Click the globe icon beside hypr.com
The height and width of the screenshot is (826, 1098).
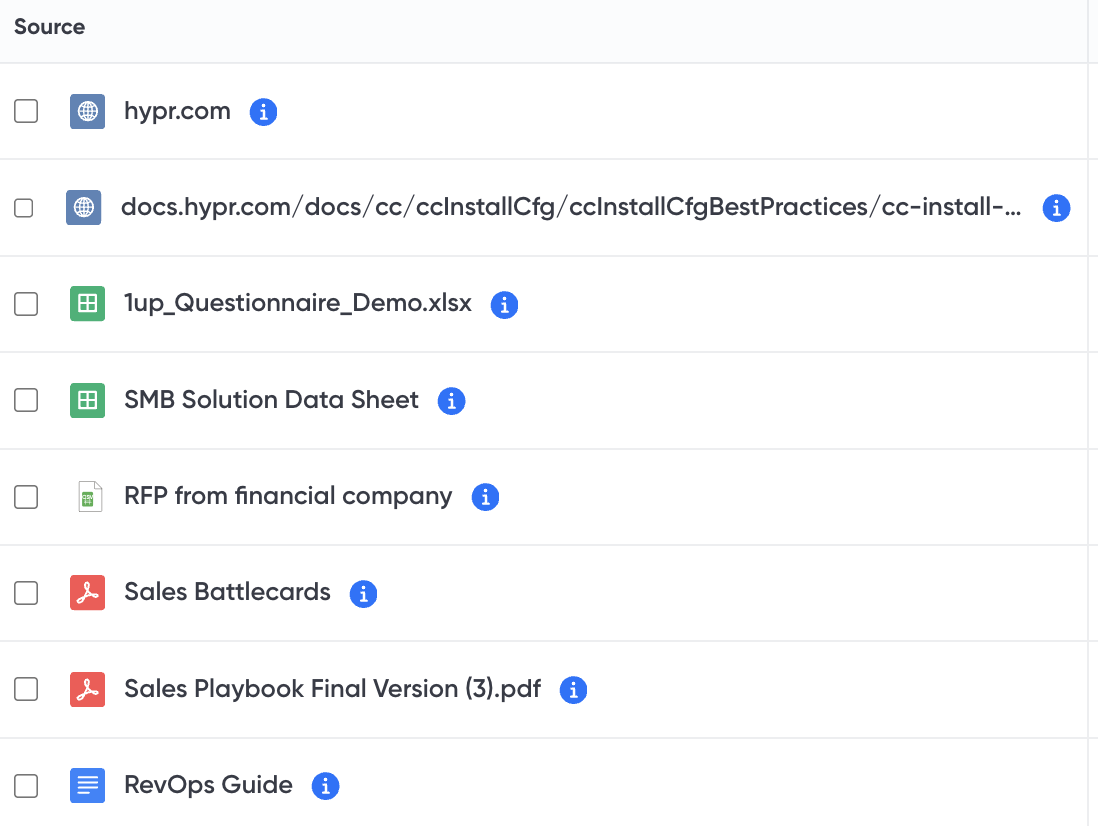(88, 111)
